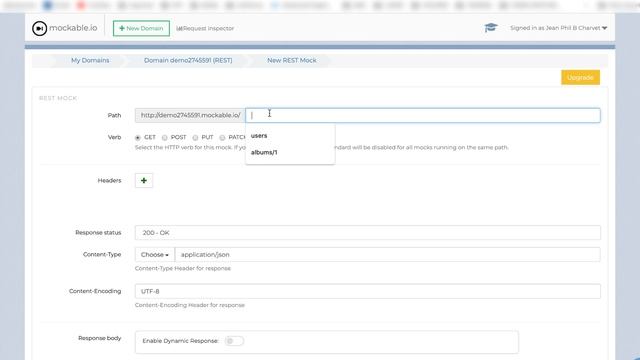Add a header with the plus icon
Image resolution: width=640 pixels, height=360 pixels.
coord(144,180)
